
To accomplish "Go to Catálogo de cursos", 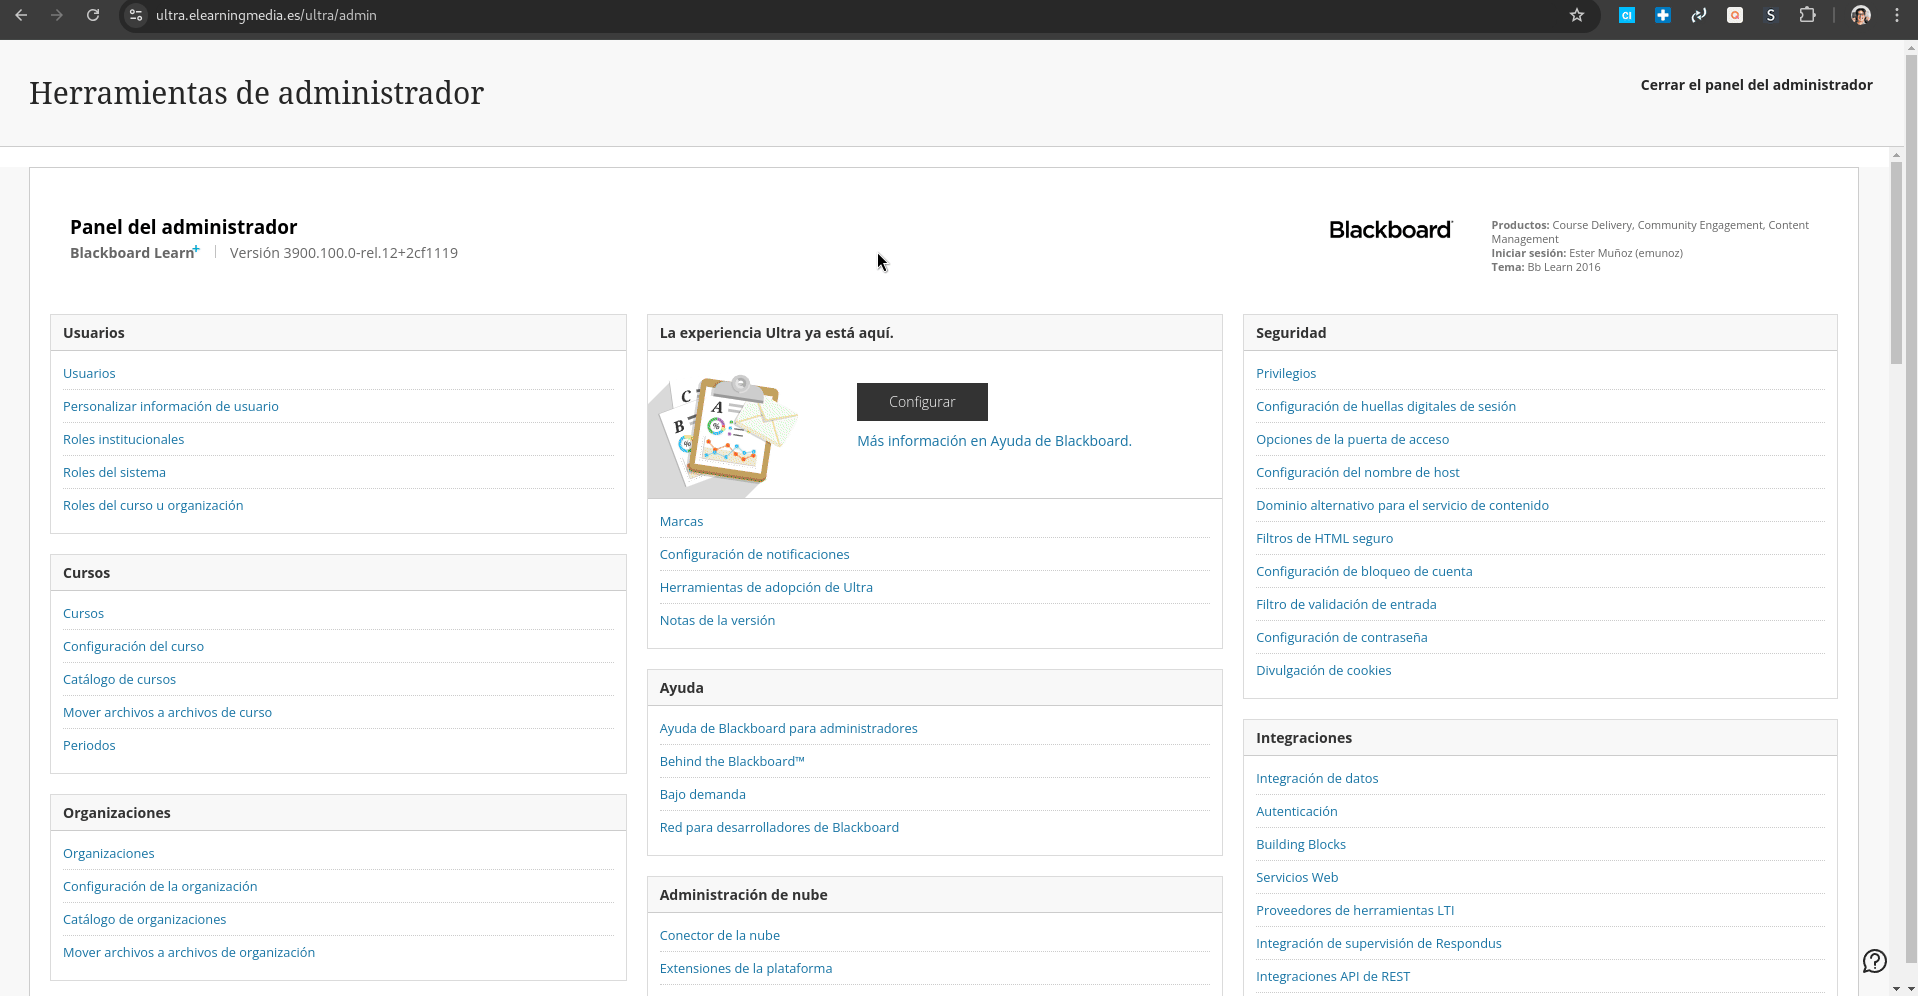I will click(x=119, y=679).
